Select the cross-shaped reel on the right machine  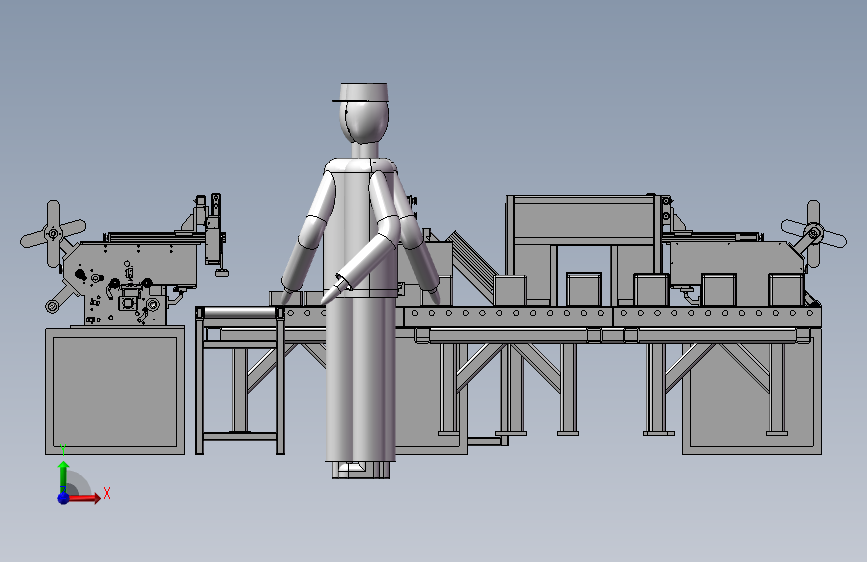[x=813, y=233]
